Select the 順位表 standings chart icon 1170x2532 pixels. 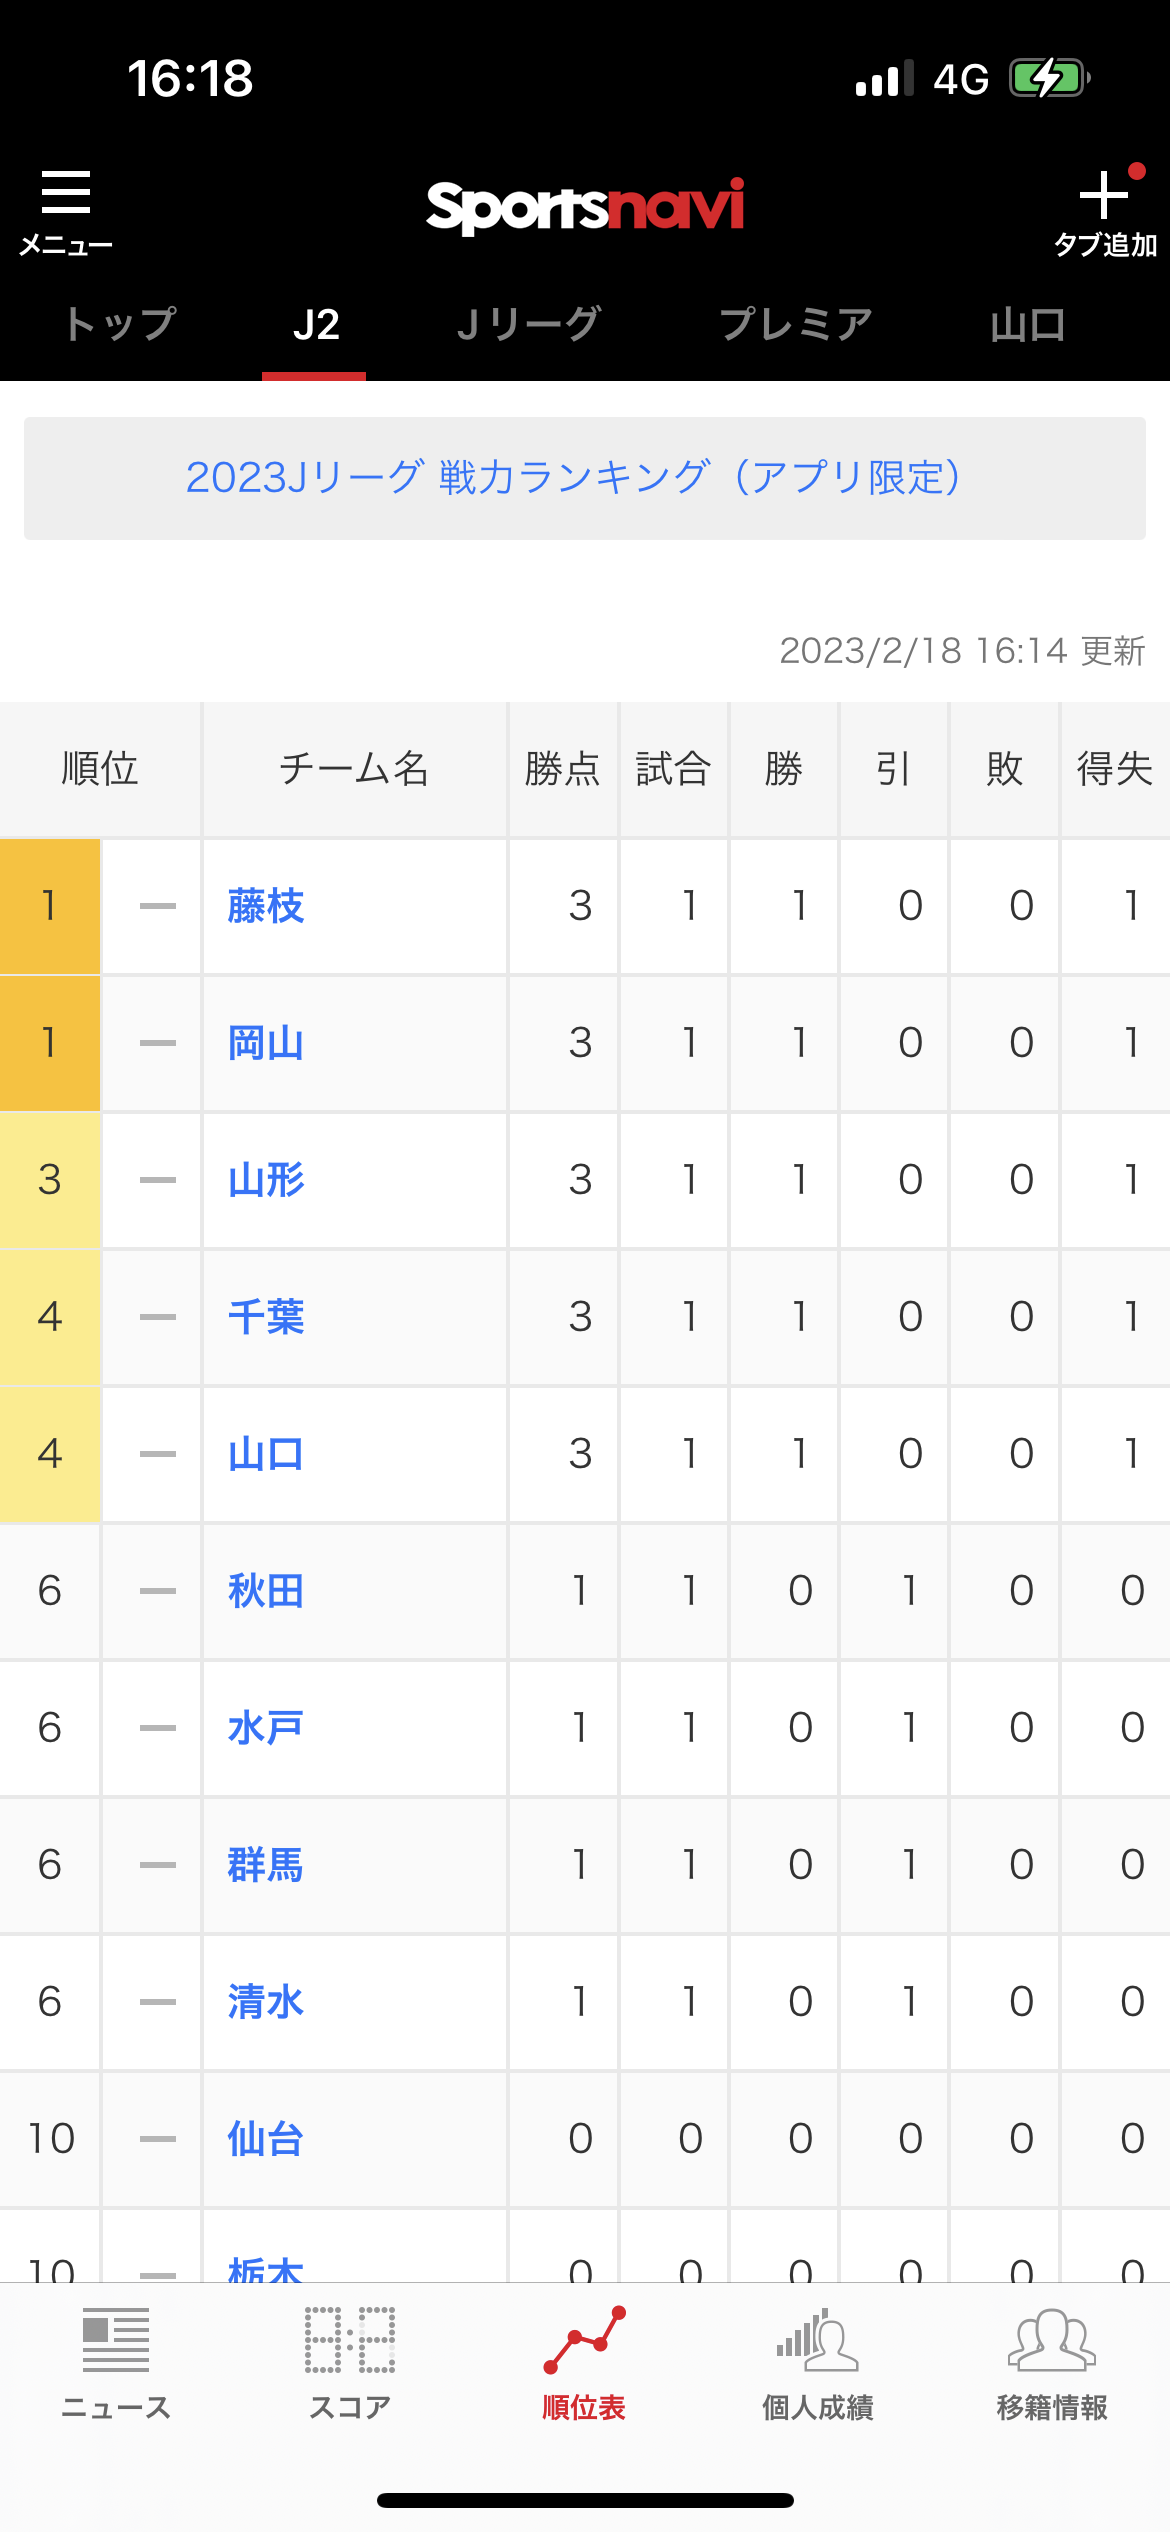click(x=584, y=2340)
